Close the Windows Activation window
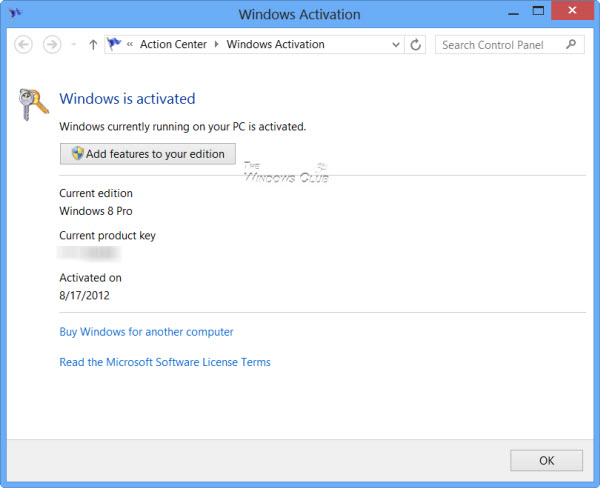600x488 pixels. coord(572,10)
